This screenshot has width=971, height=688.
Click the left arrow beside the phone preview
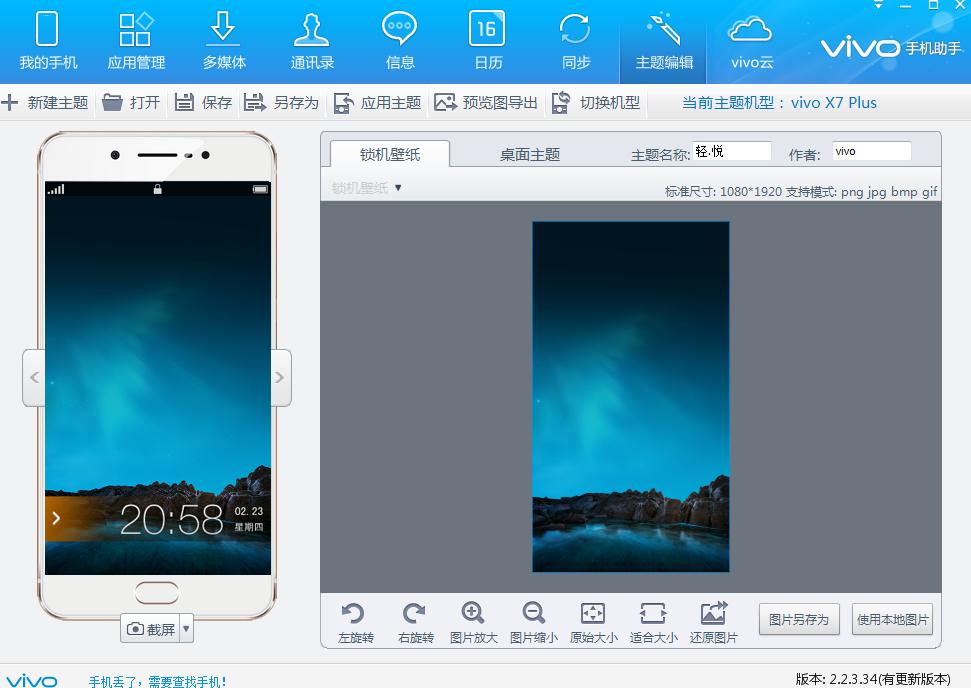[x=33, y=377]
